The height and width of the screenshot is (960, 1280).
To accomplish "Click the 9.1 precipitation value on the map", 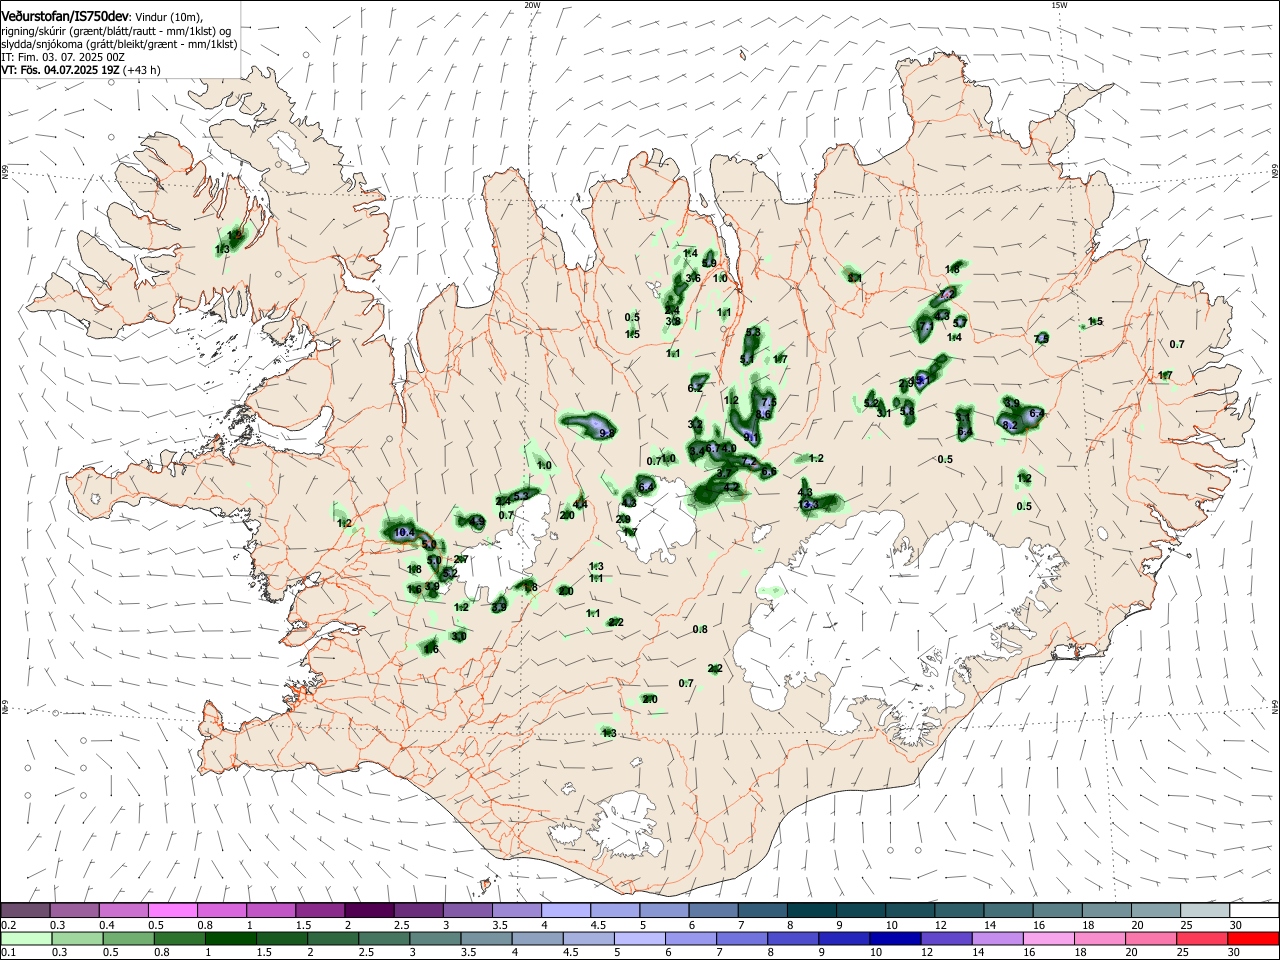I will (x=750, y=437).
